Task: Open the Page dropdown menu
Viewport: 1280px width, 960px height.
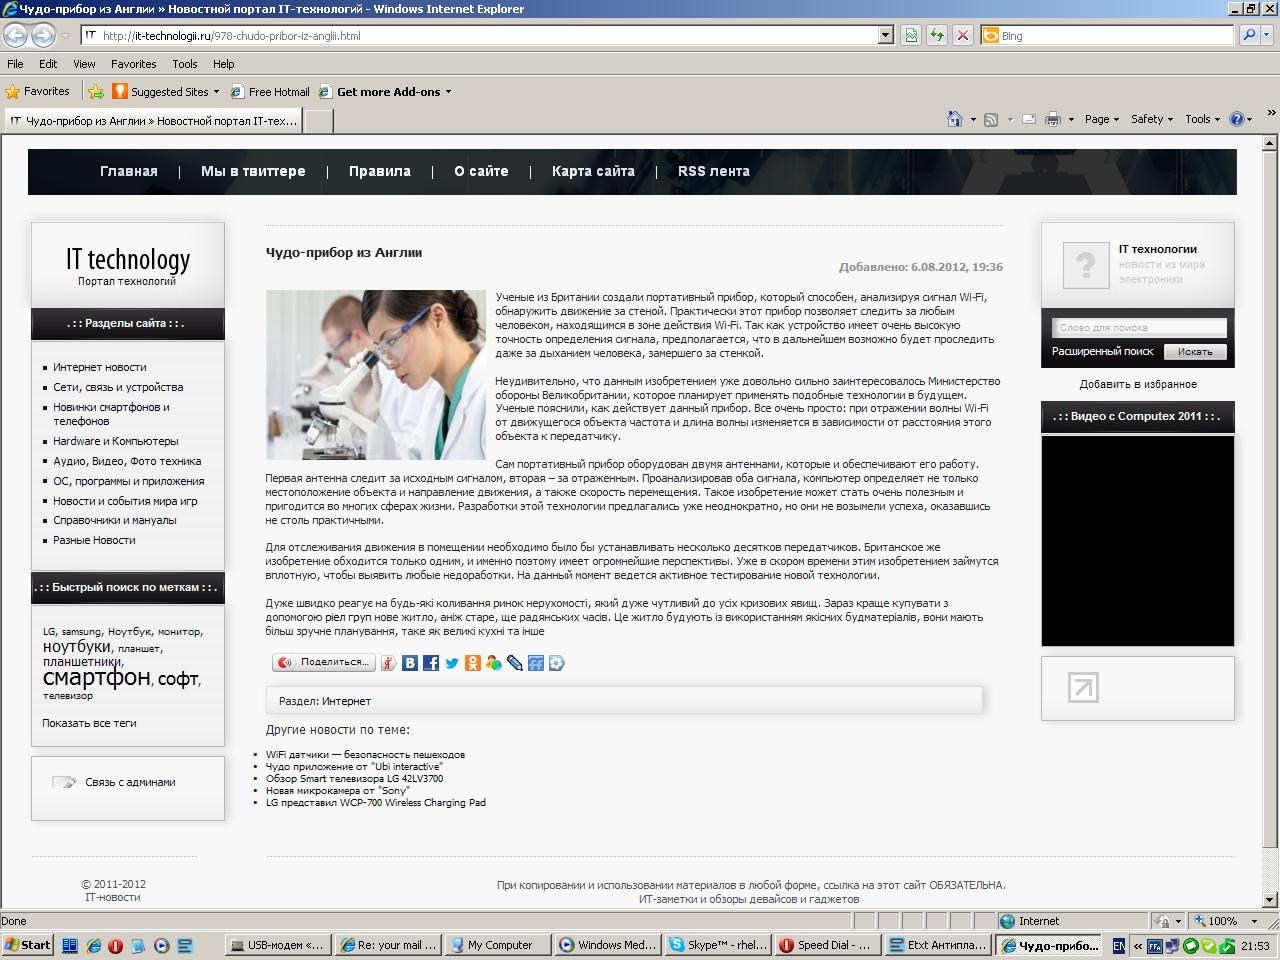Action: (x=1102, y=119)
